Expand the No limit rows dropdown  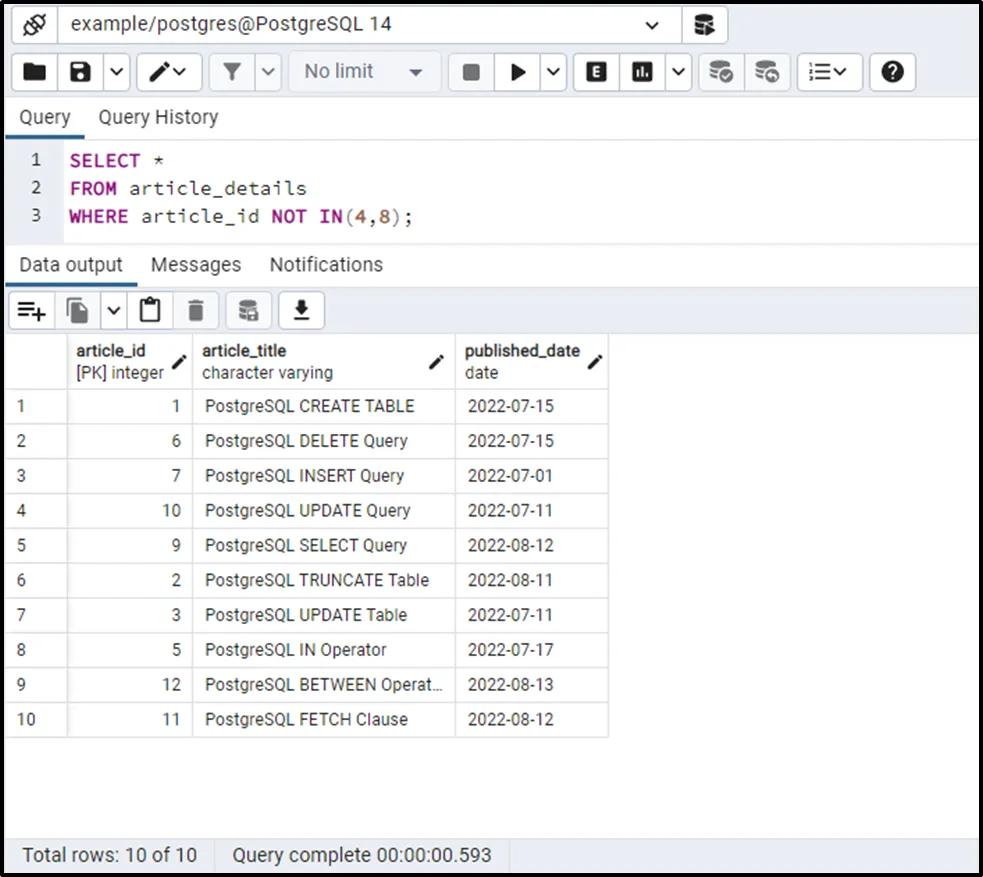coord(364,72)
